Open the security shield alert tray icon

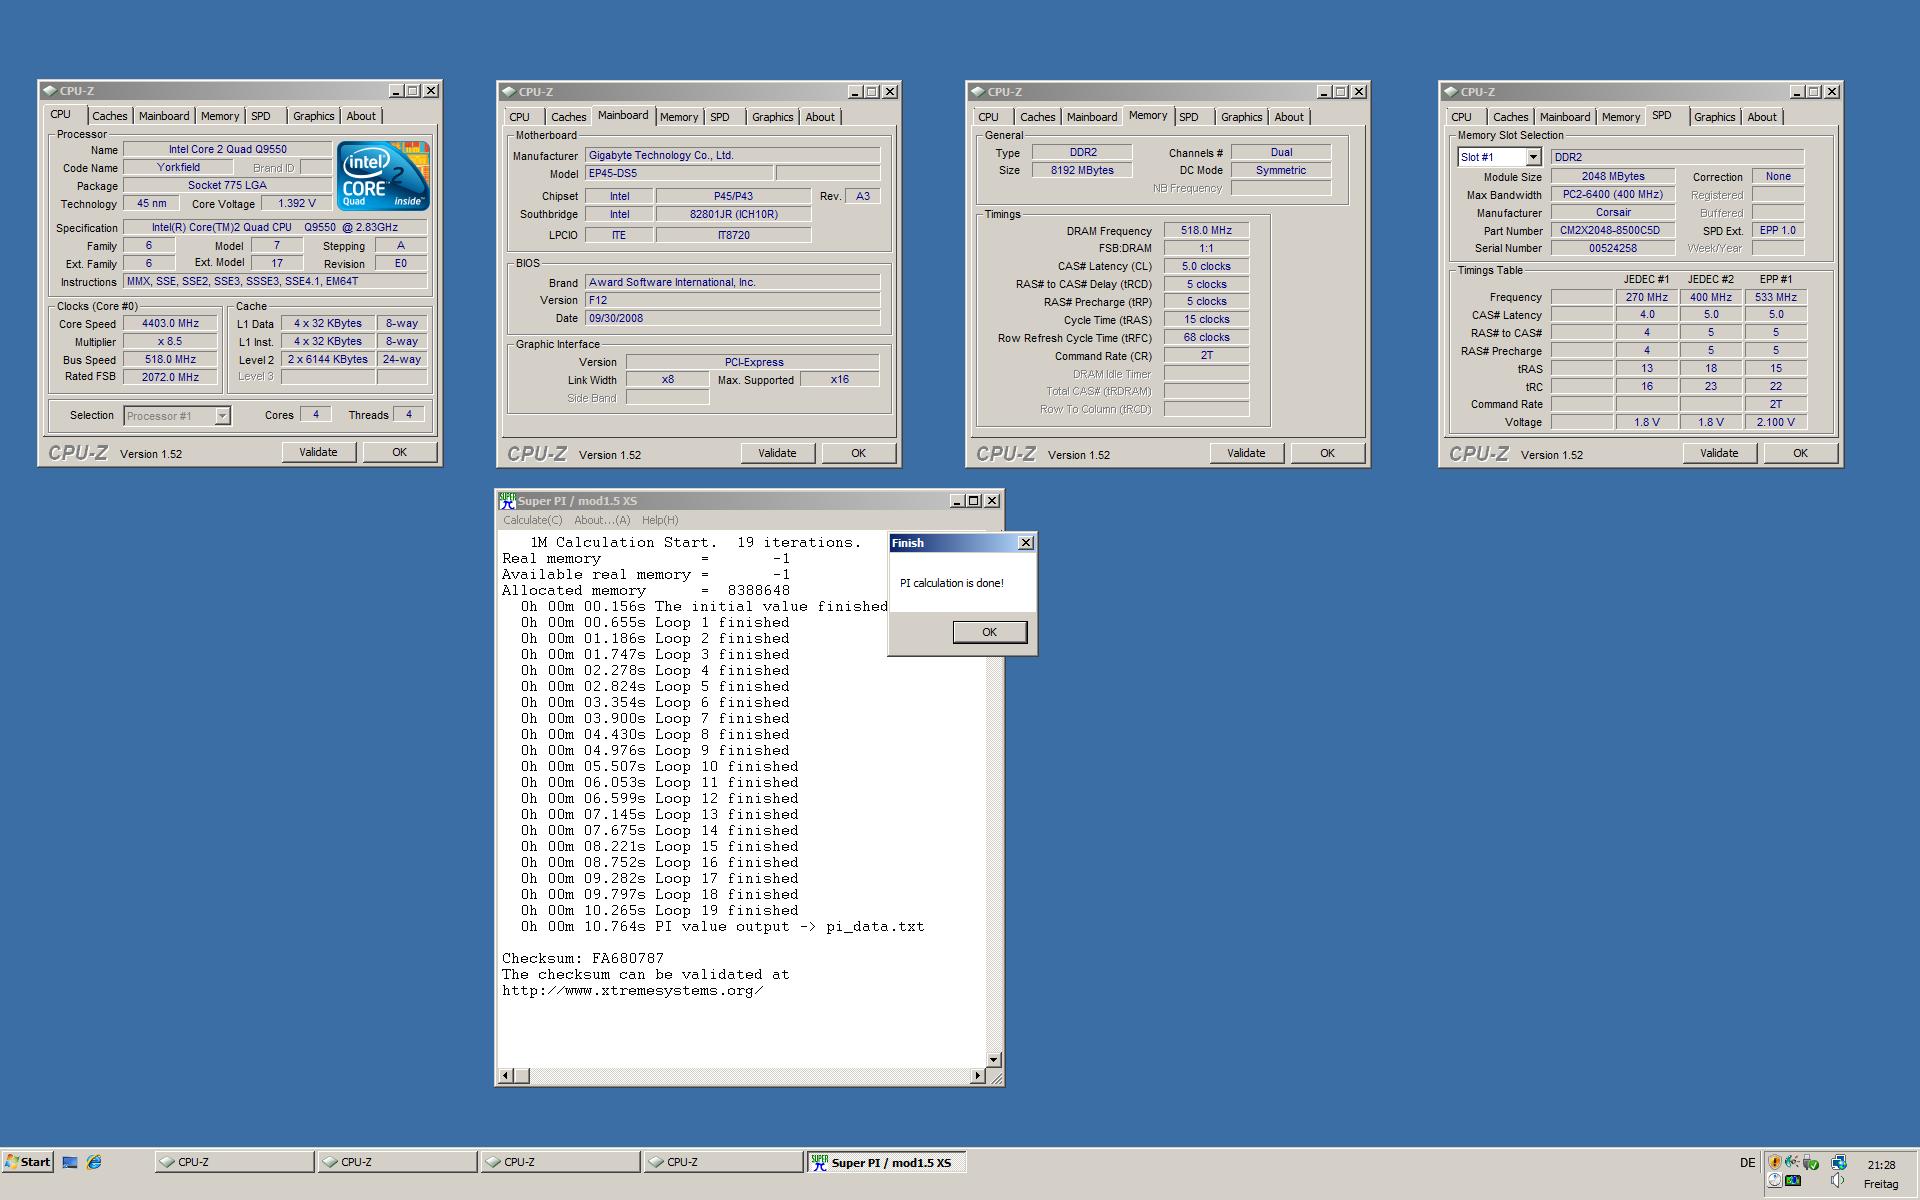tap(1775, 1162)
